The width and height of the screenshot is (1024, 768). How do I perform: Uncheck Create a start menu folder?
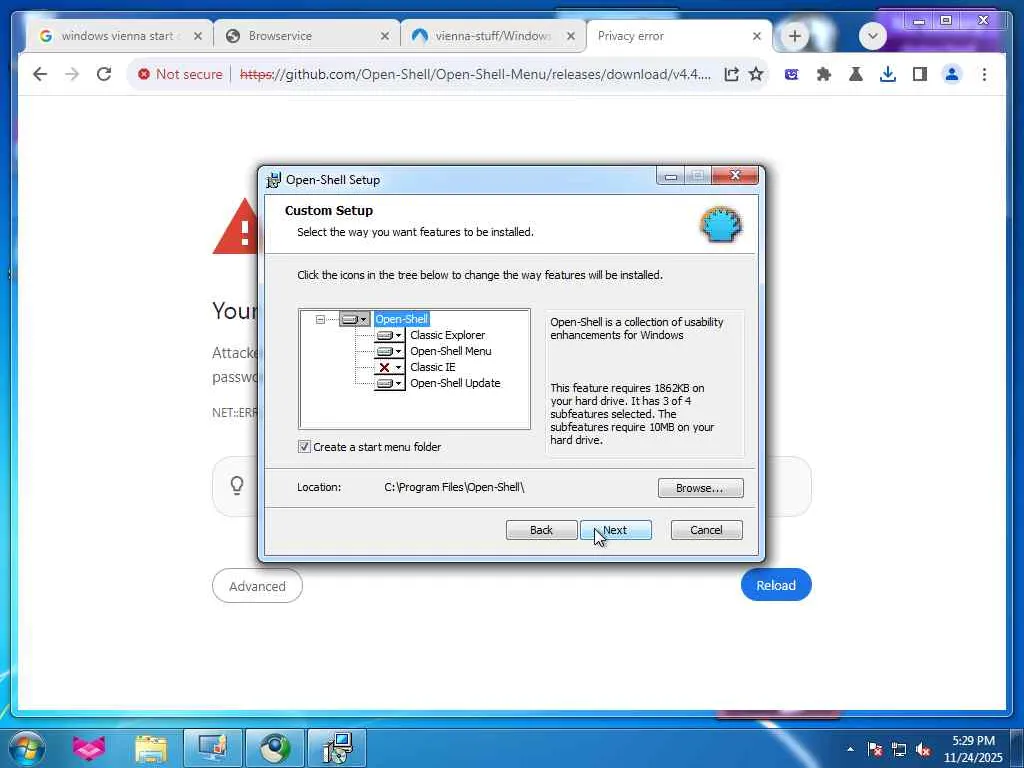[x=304, y=447]
